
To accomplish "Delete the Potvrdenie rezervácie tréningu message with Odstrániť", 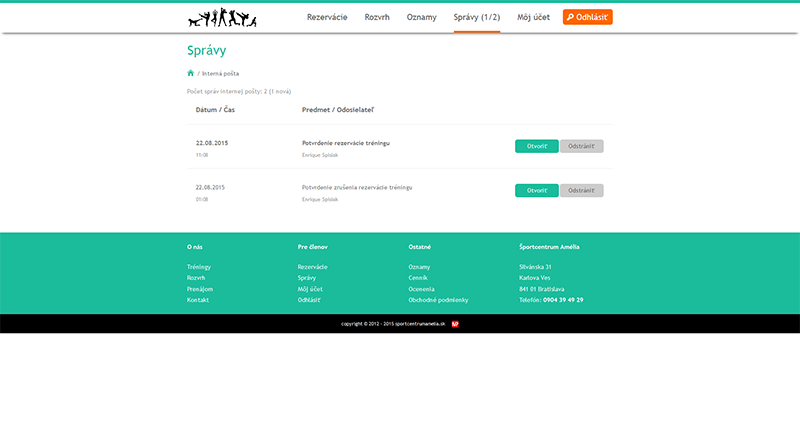I will (x=581, y=146).
